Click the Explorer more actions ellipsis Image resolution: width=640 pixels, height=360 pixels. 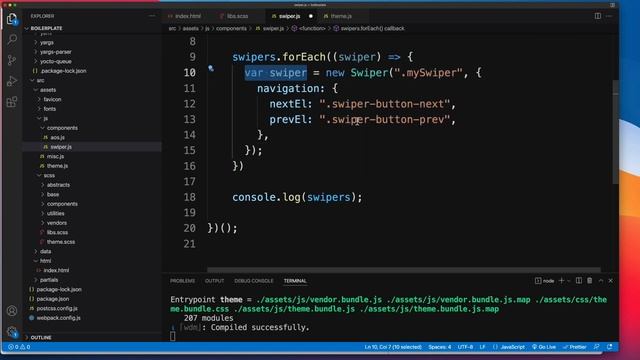pyautogui.click(x=152, y=16)
